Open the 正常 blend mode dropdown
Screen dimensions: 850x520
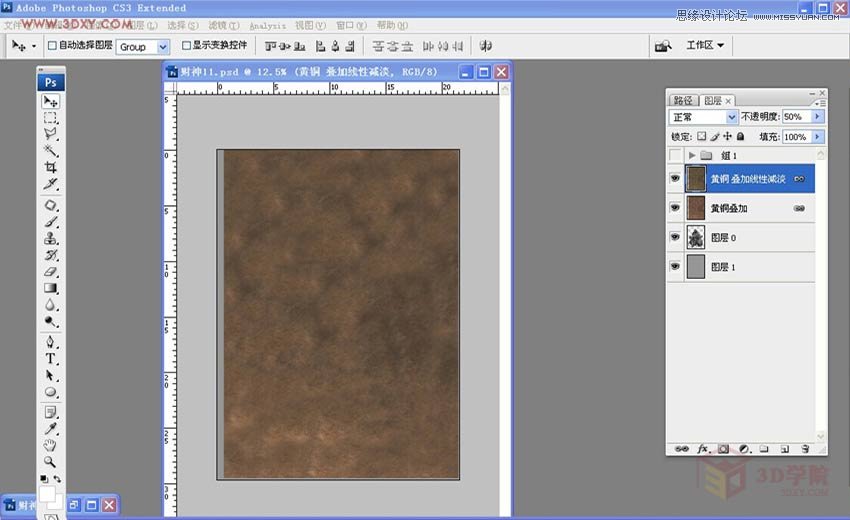pyautogui.click(x=731, y=117)
